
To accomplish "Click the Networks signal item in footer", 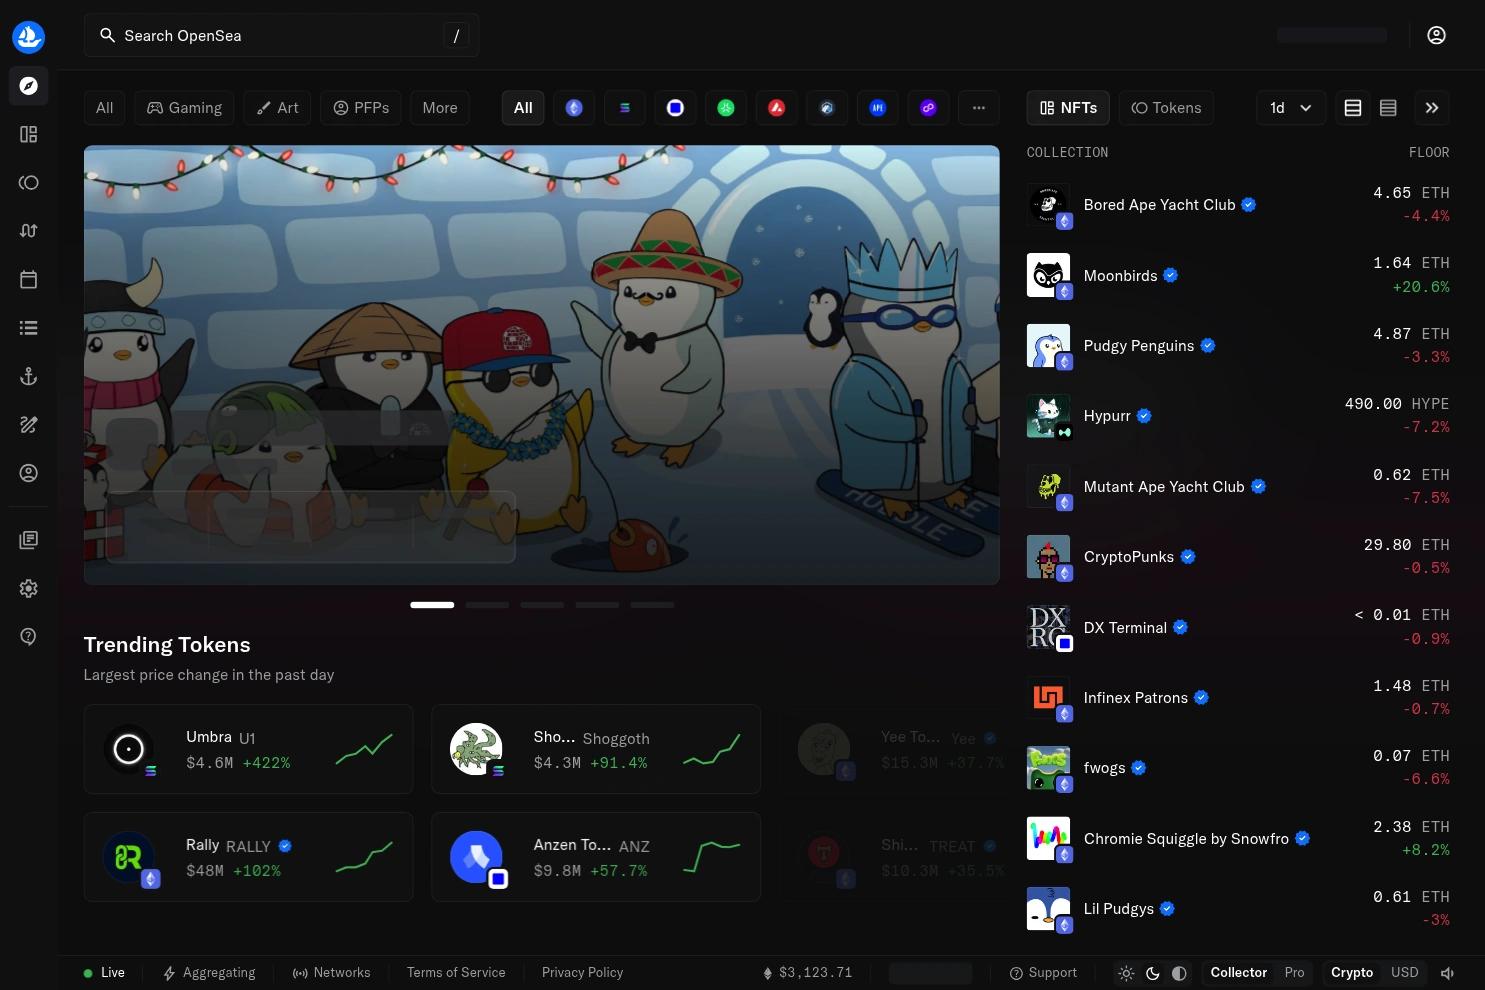I will [331, 973].
